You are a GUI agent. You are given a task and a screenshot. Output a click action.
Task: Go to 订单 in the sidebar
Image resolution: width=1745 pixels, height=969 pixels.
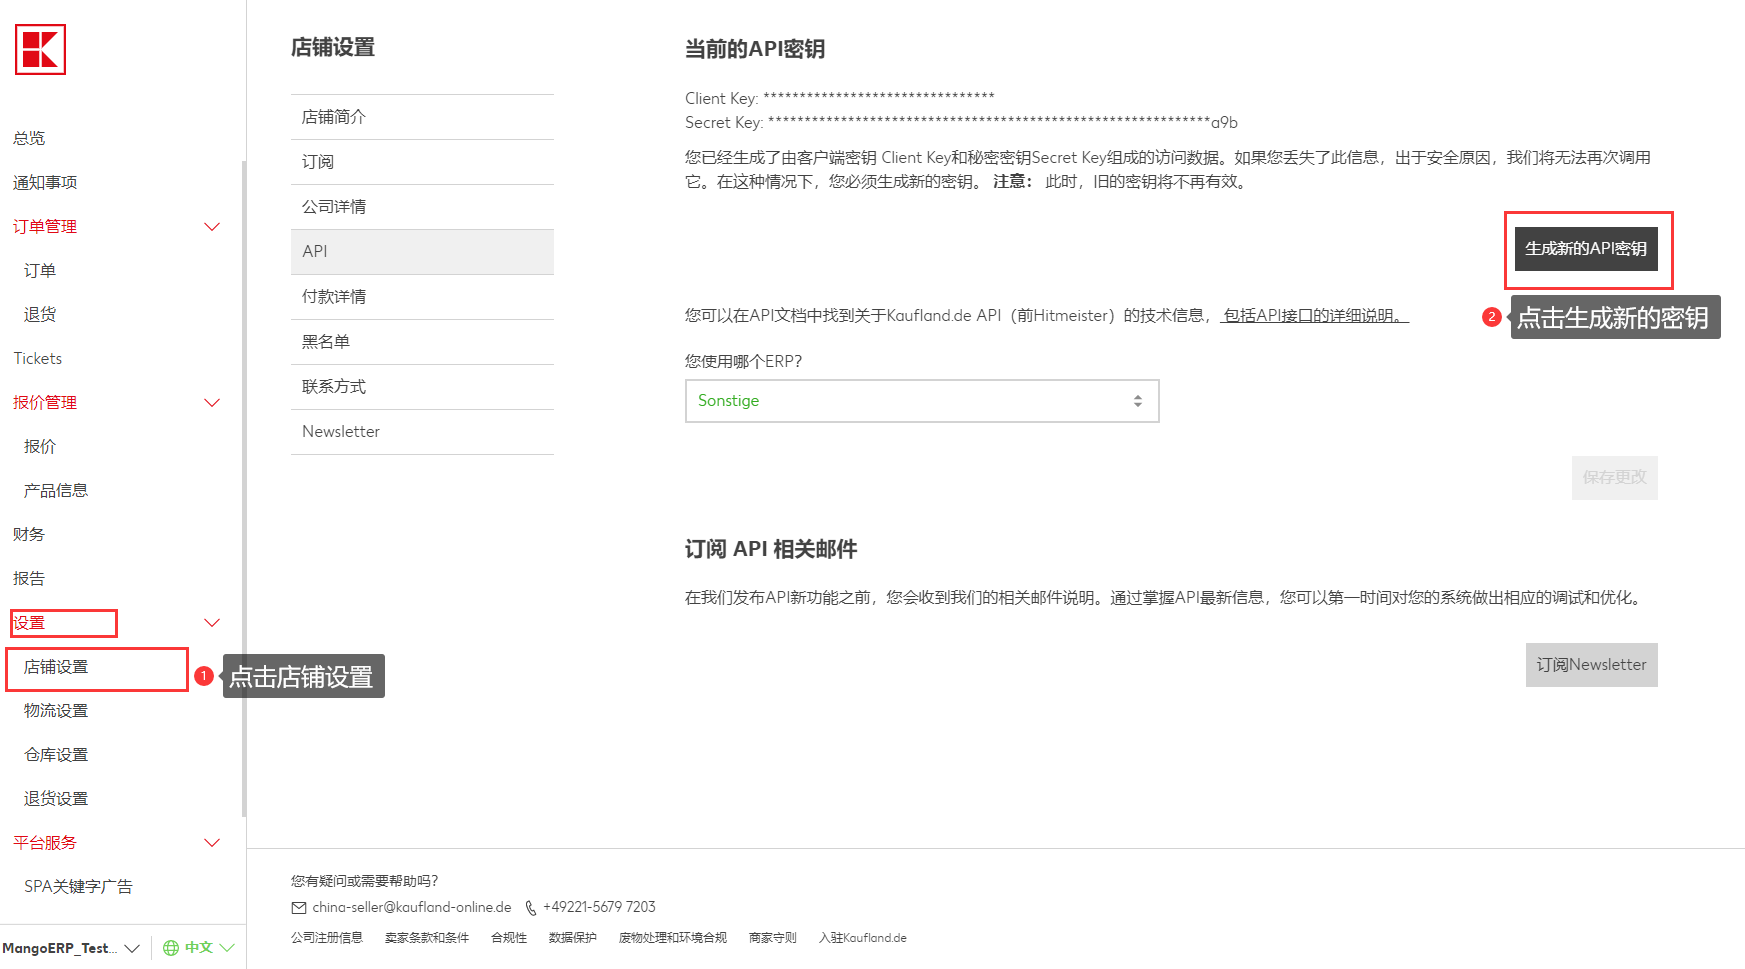pyautogui.click(x=40, y=270)
